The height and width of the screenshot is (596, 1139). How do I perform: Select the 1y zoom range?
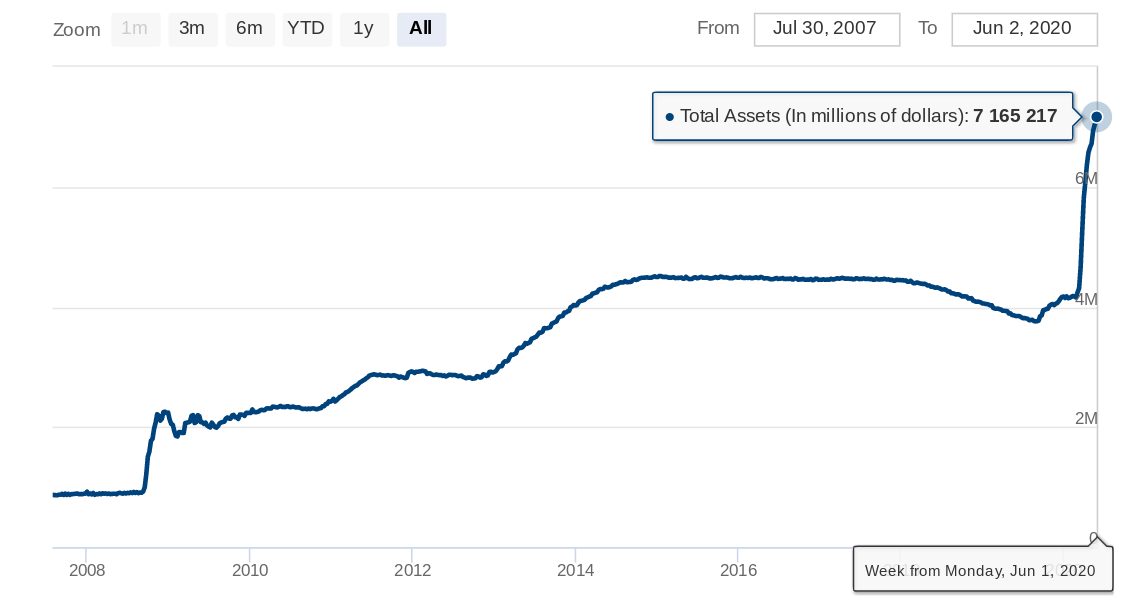[364, 29]
